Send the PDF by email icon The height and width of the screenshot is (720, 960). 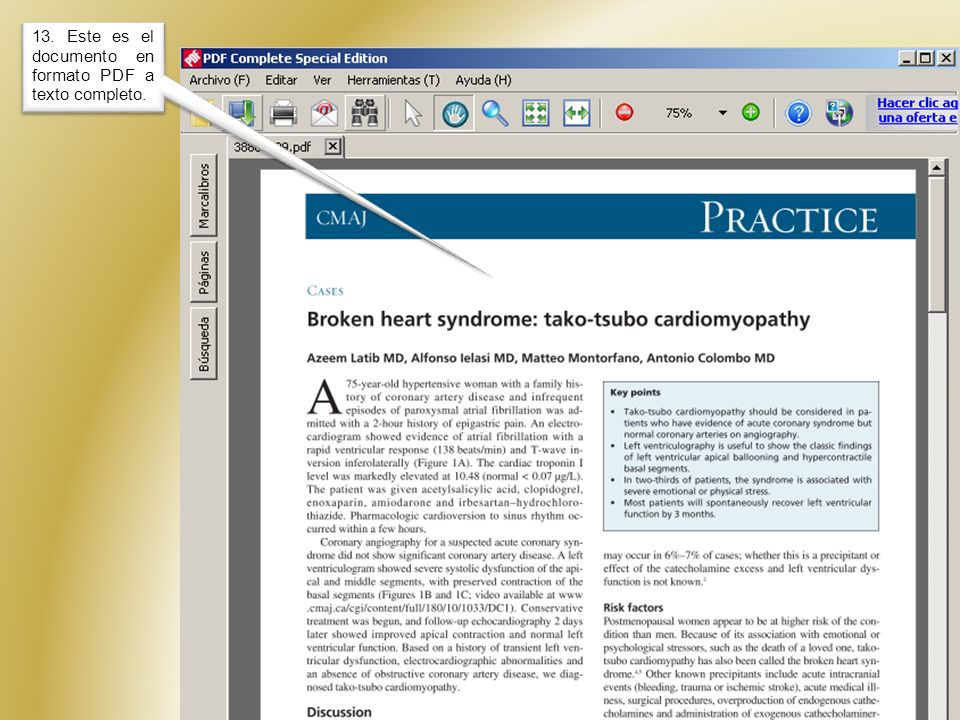click(324, 113)
